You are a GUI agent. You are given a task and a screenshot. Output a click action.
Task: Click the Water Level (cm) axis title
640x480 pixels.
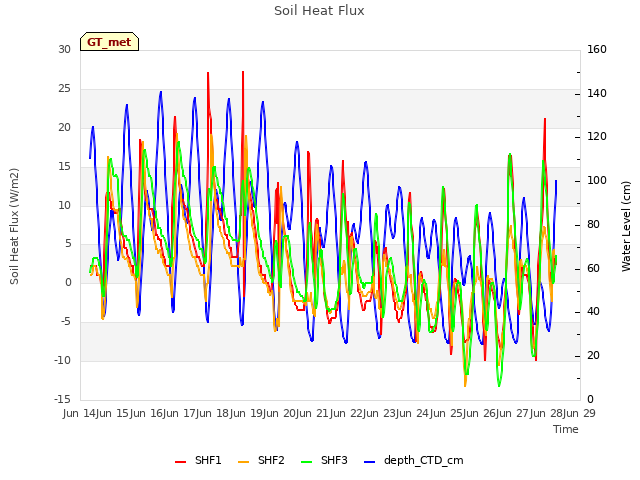tap(626, 226)
